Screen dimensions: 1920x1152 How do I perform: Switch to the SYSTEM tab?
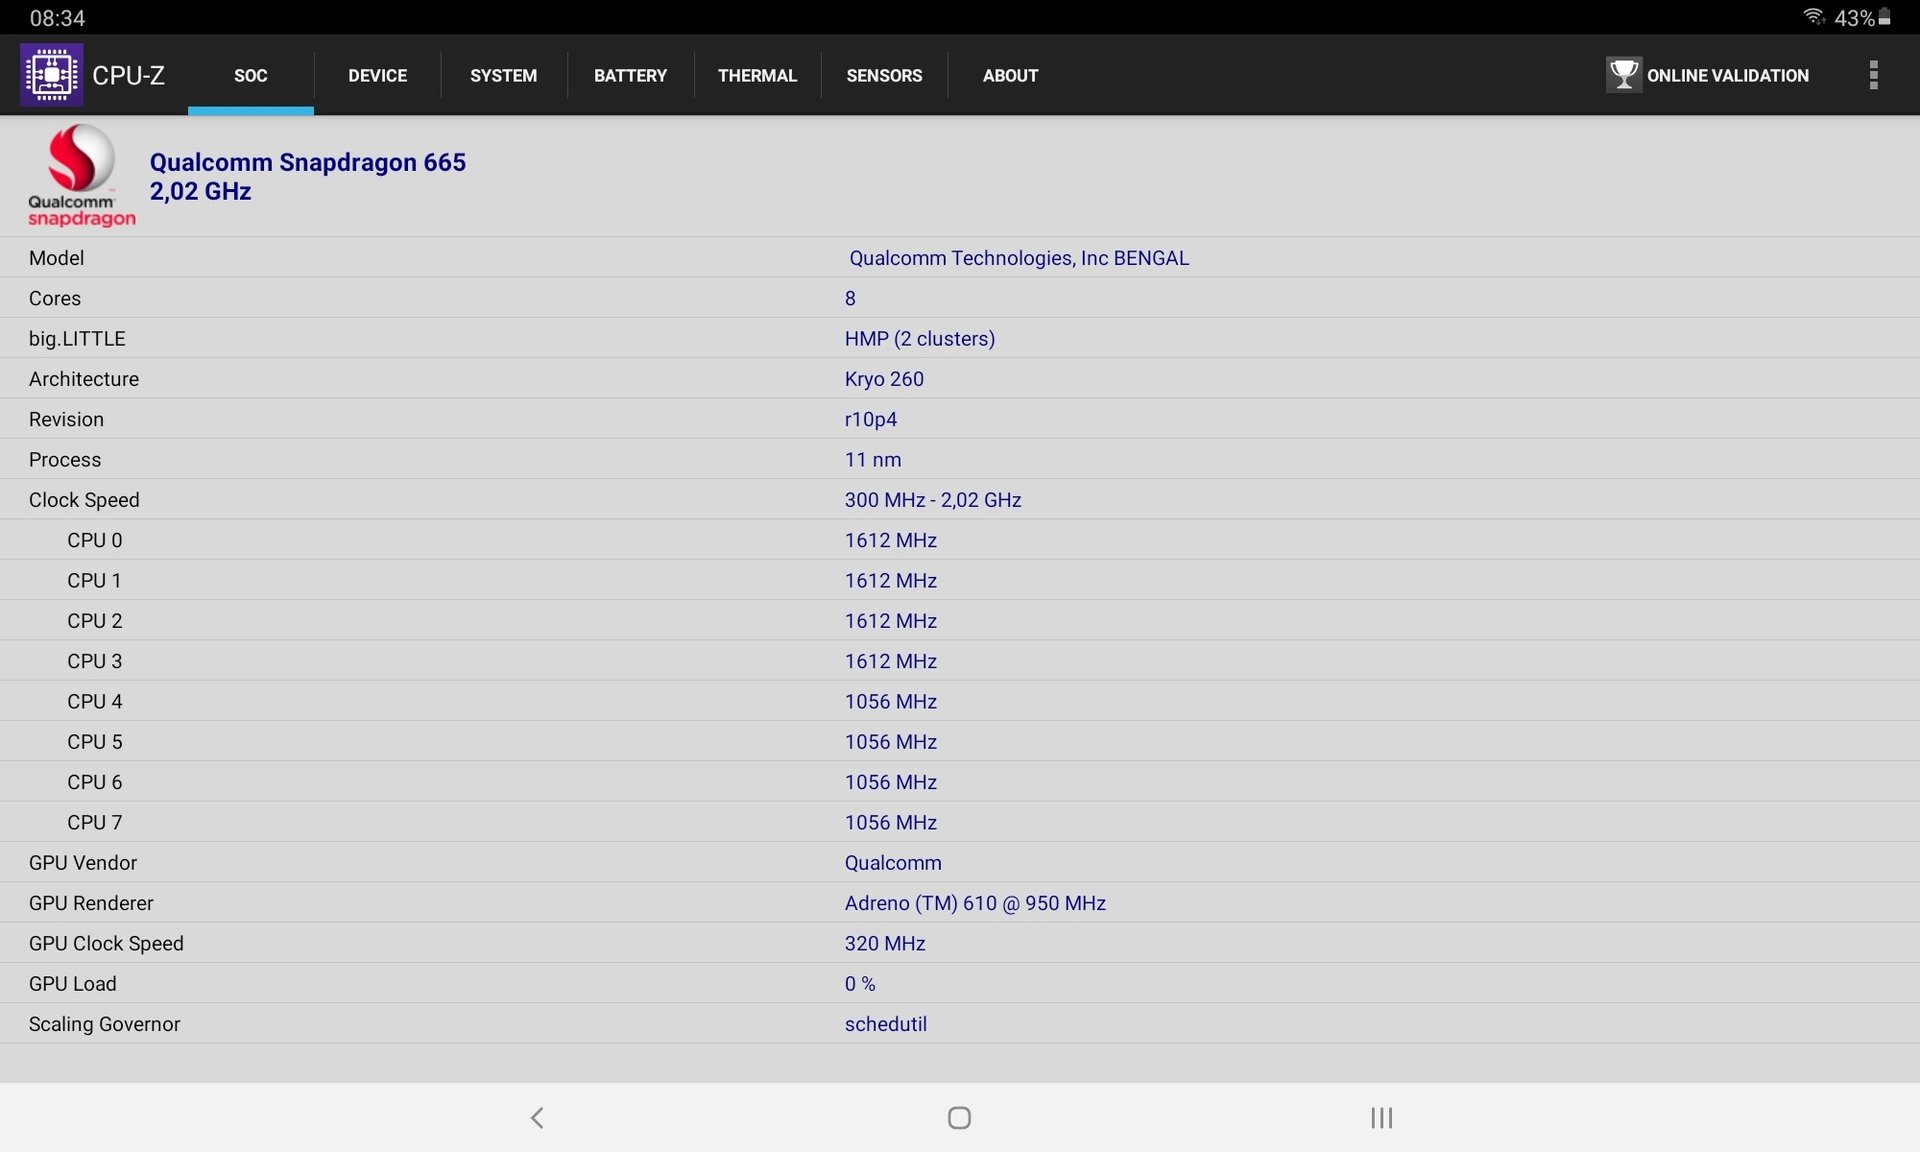click(503, 75)
